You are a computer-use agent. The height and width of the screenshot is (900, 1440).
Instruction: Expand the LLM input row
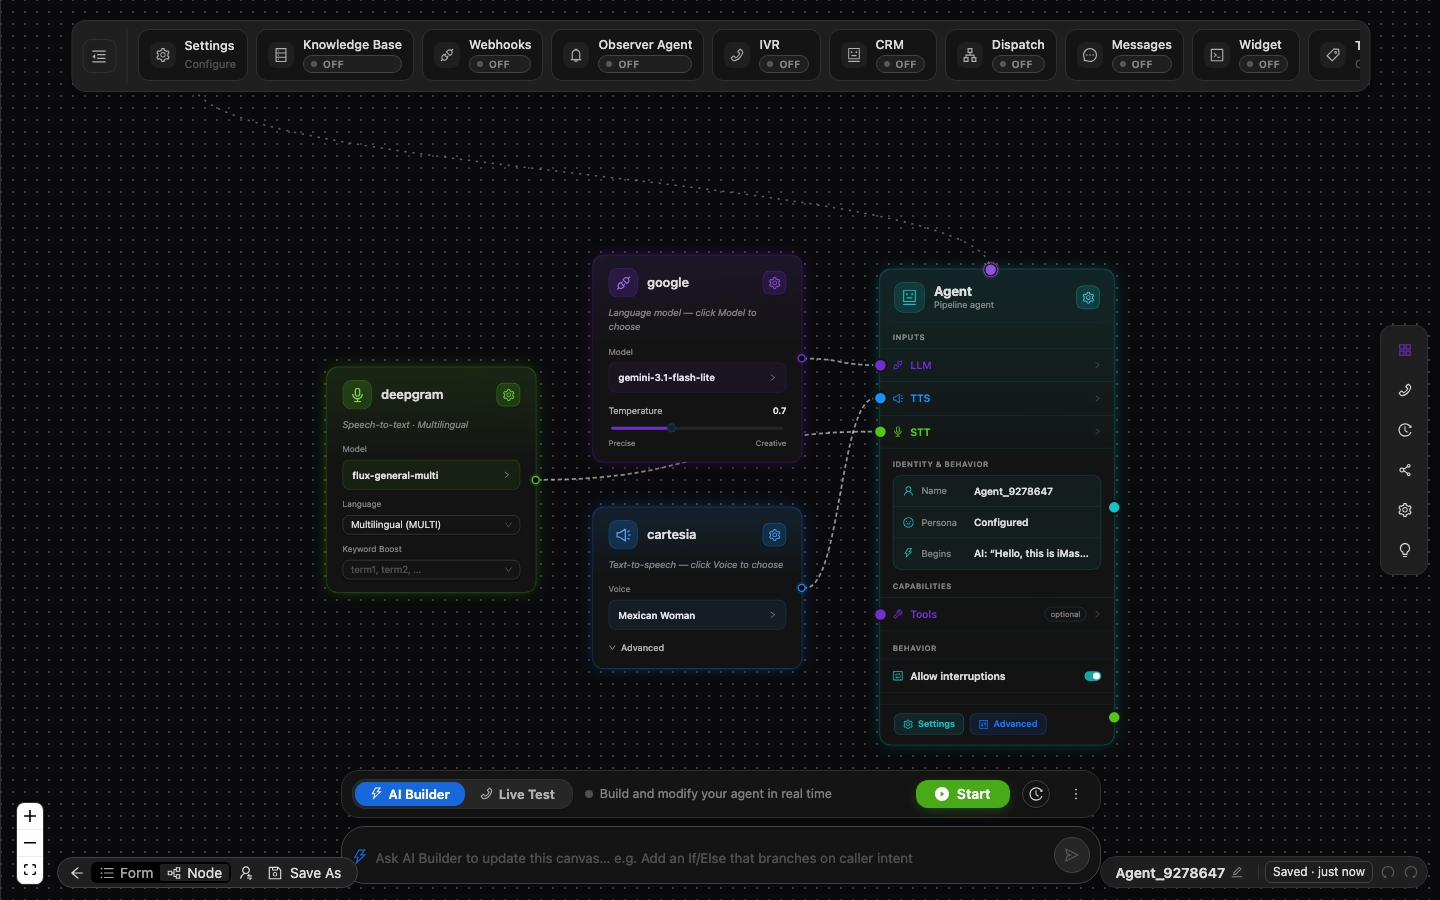(x=997, y=365)
